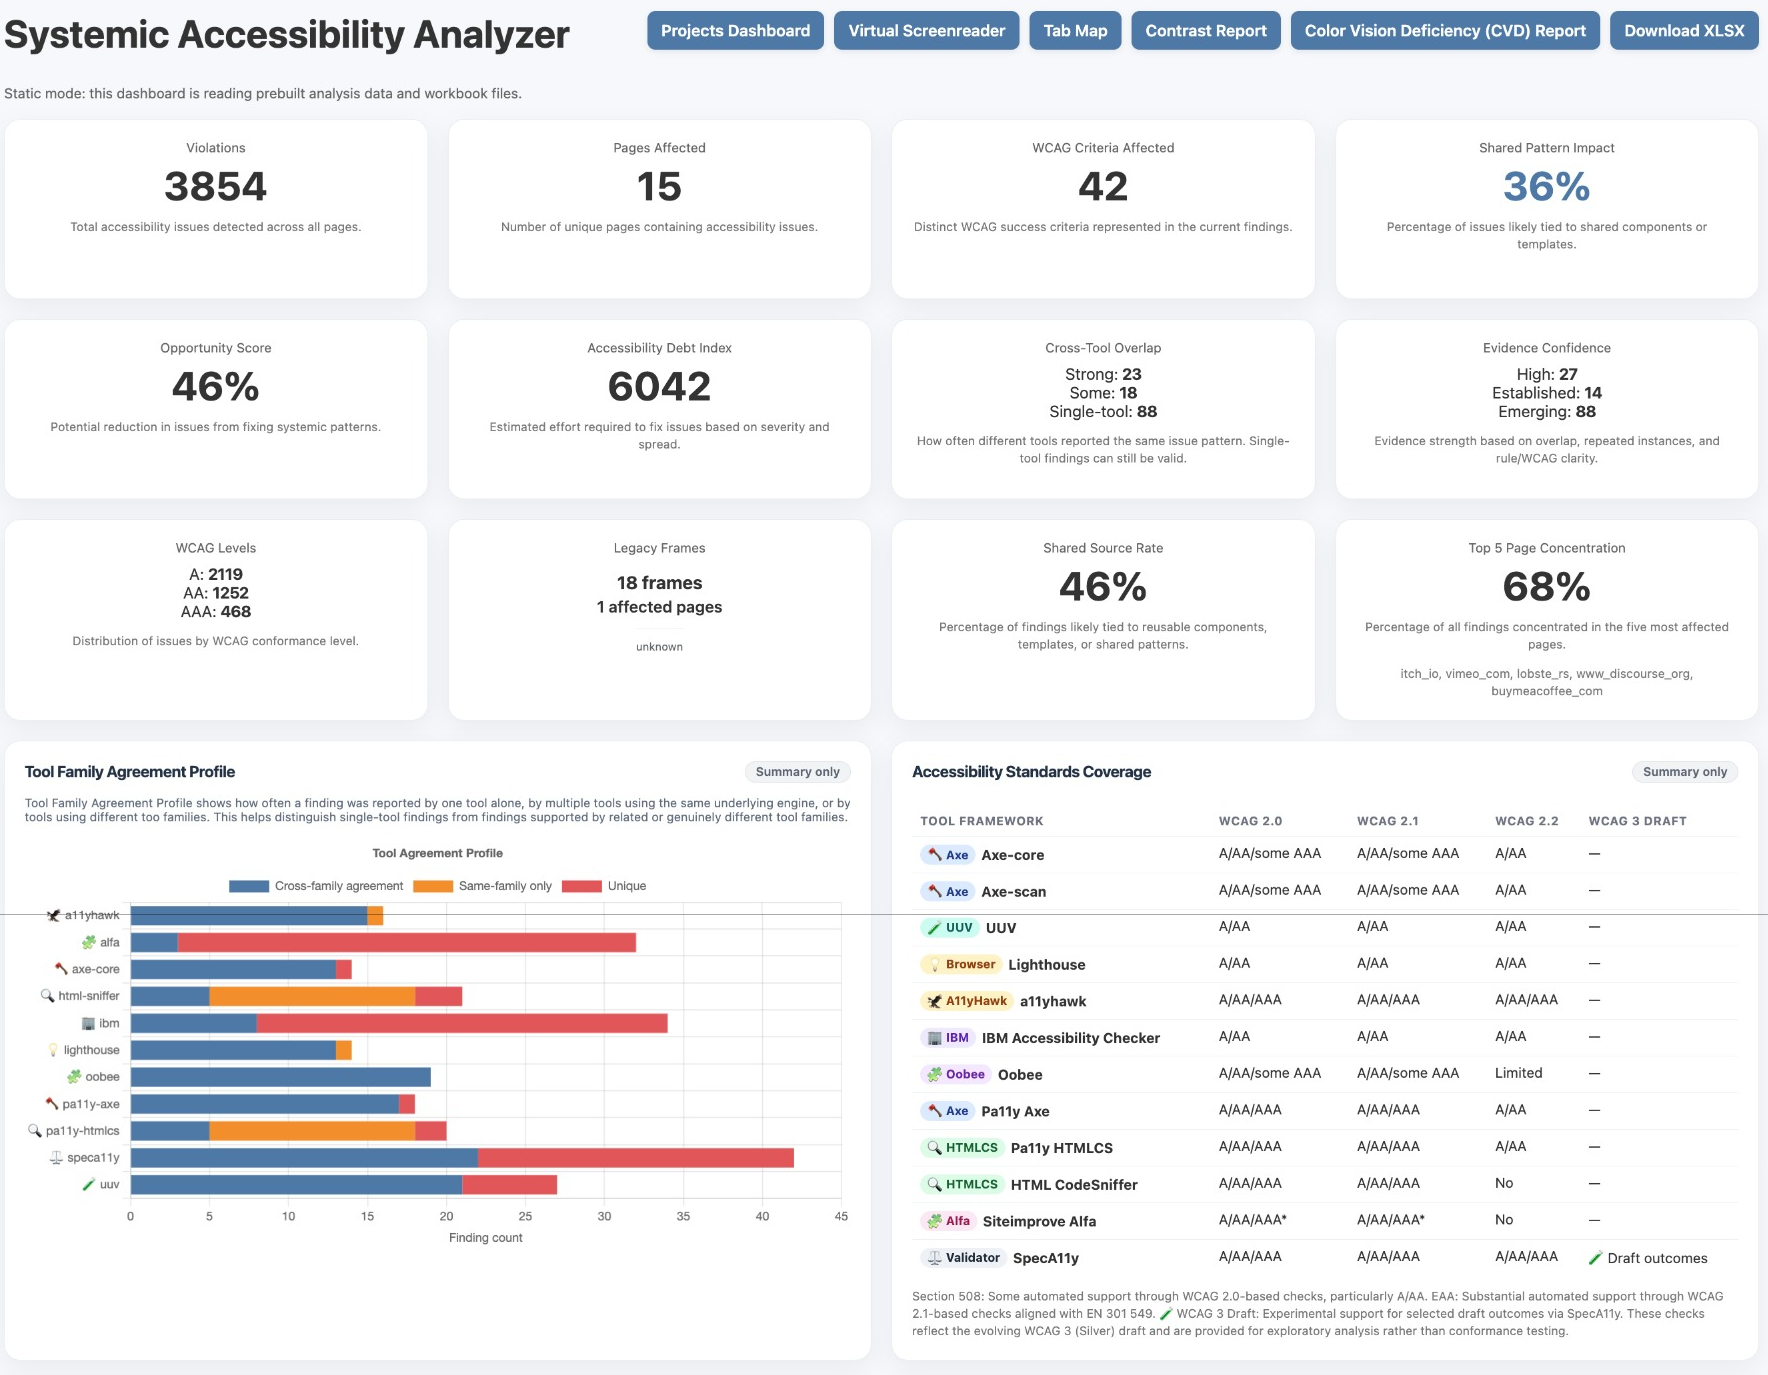This screenshot has width=1768, height=1375.
Task: Click the 18 frames text in Legacy Frames
Action: 659,583
